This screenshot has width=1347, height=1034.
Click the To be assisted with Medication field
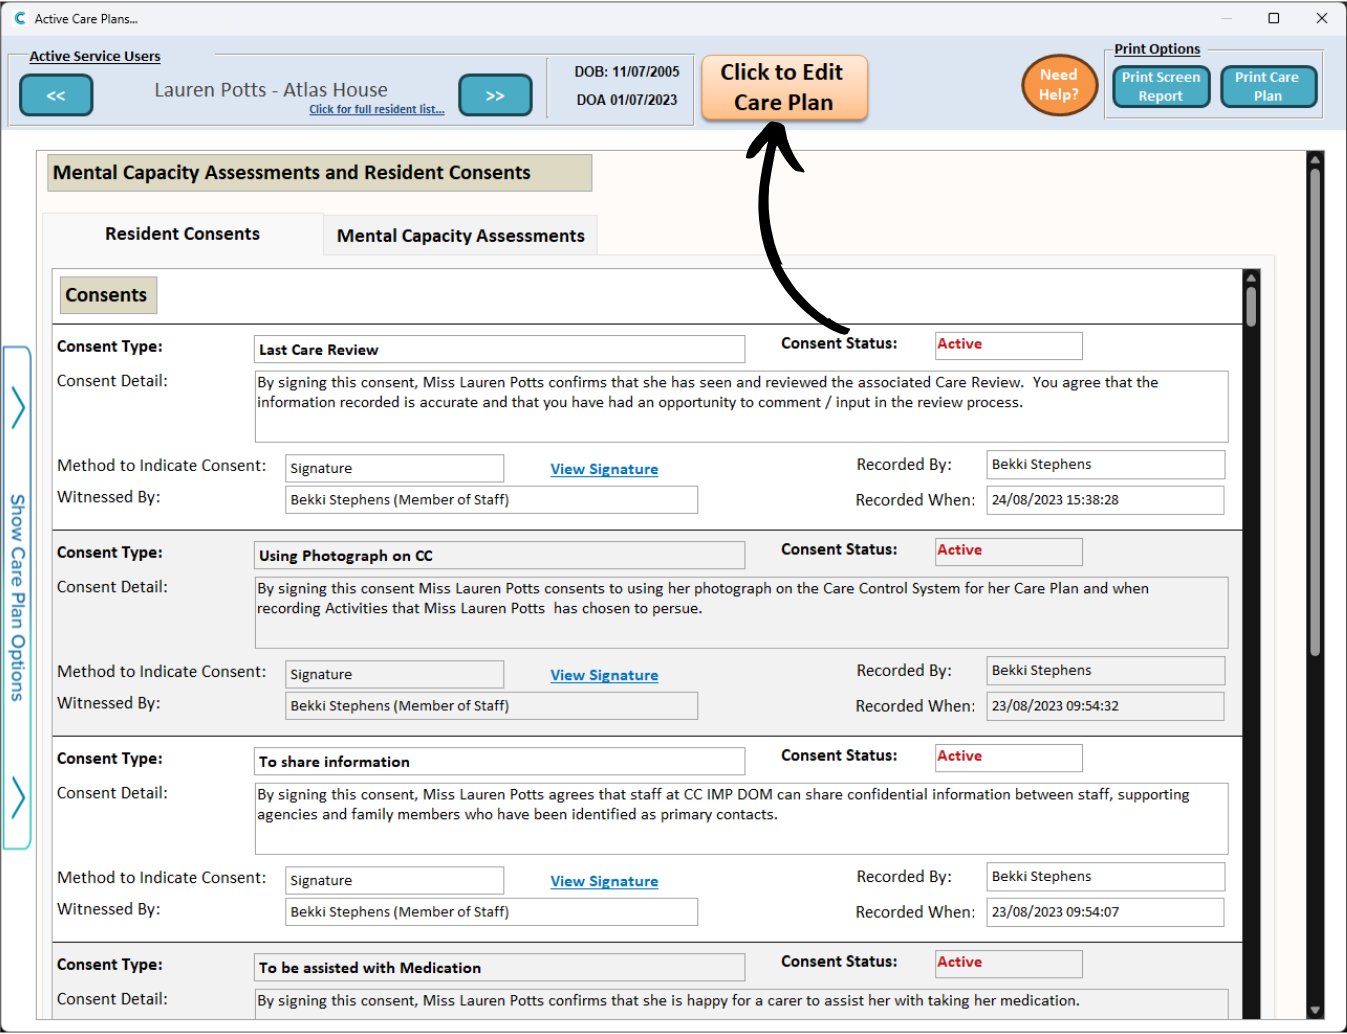point(500,967)
